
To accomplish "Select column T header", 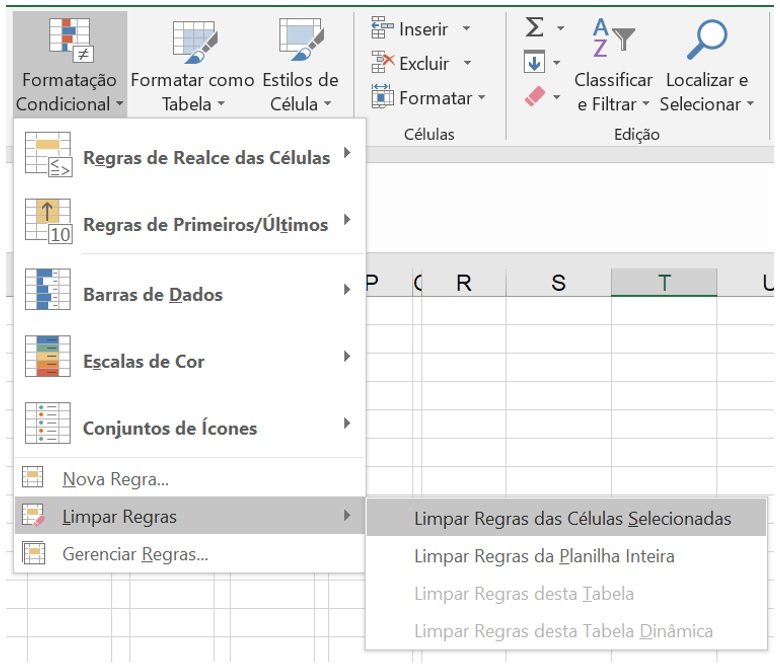I will 664,283.
